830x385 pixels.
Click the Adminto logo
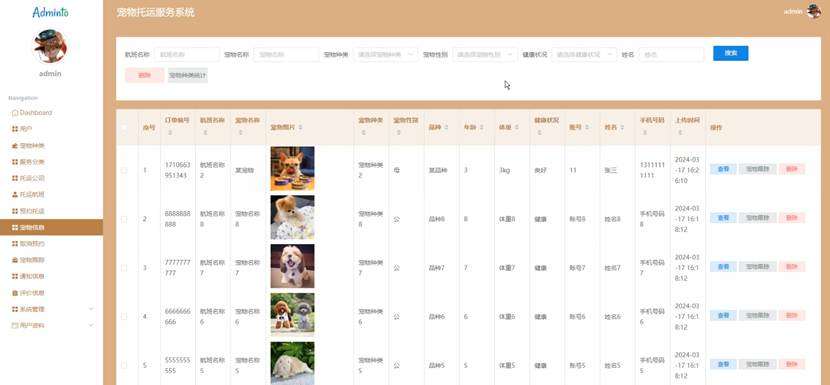(50, 12)
